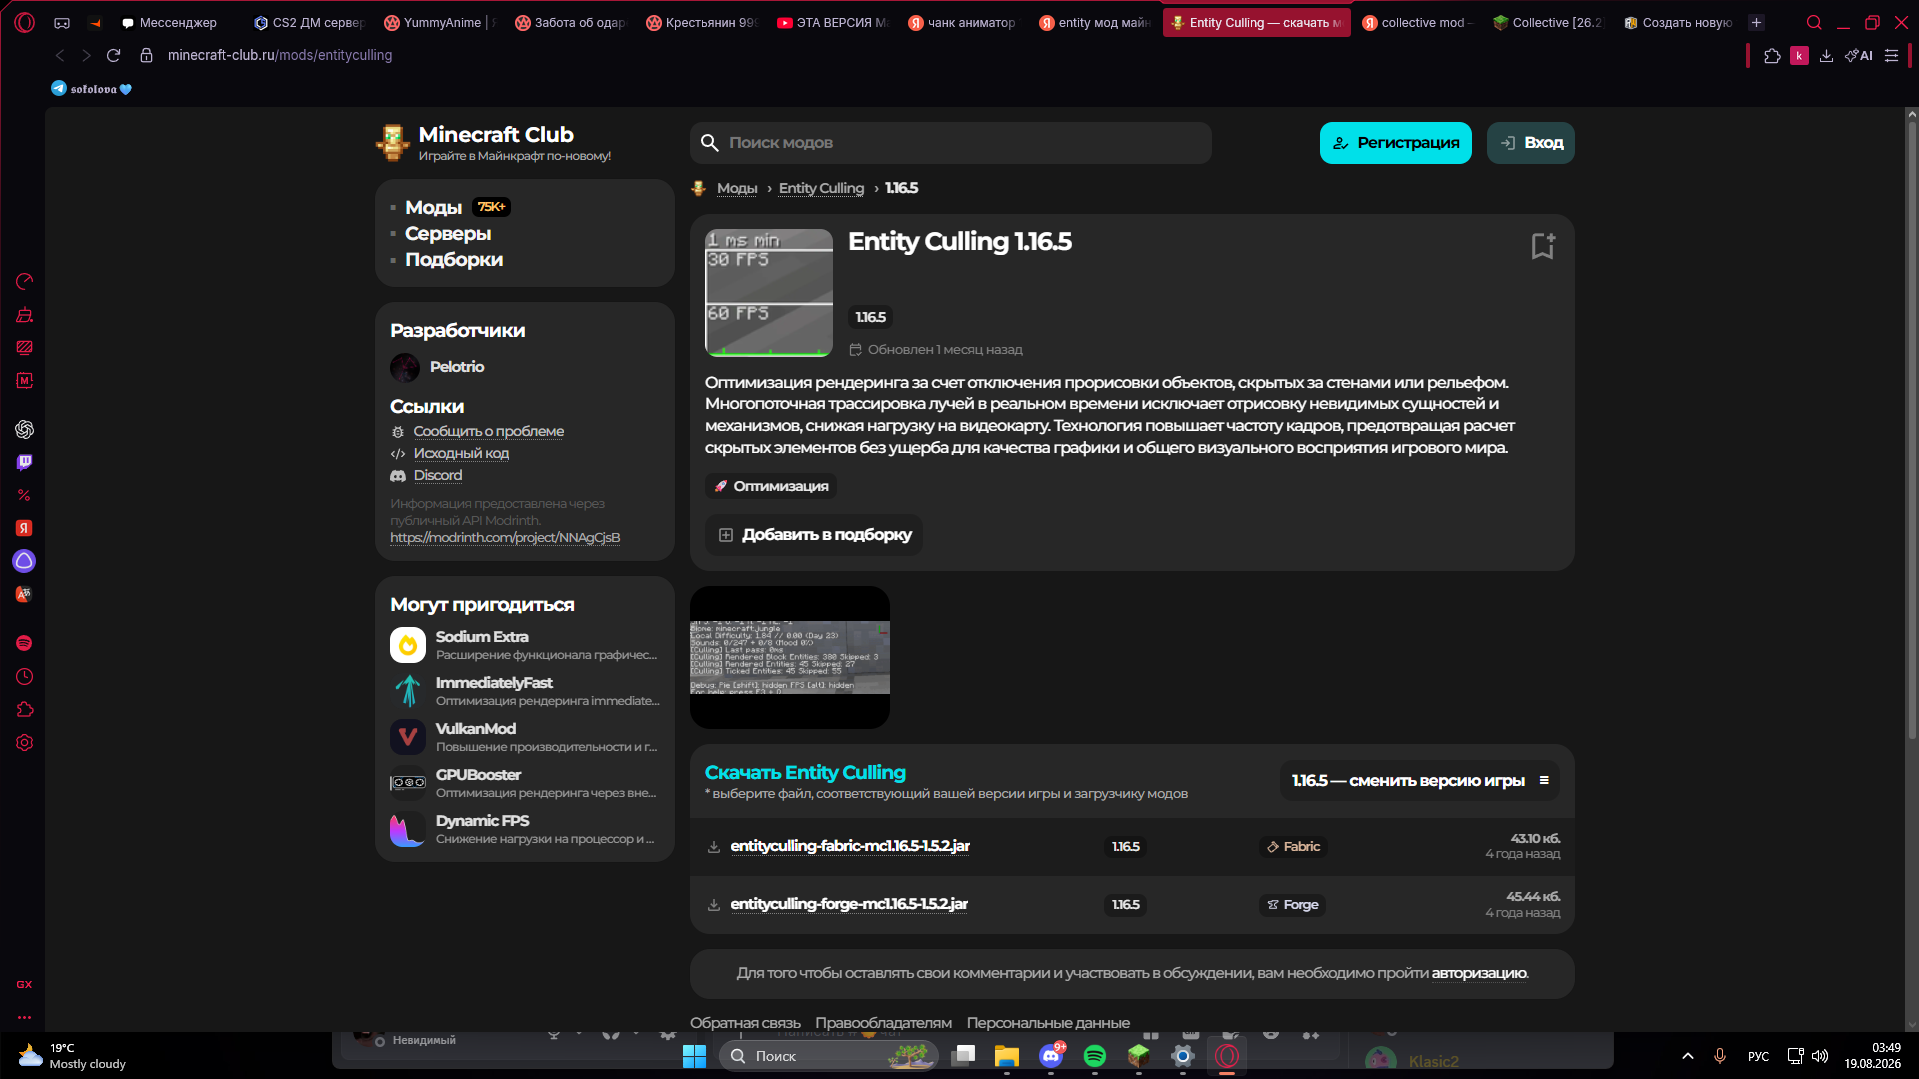Image resolution: width=1919 pixels, height=1079 pixels.
Task: Reload the current page
Action: point(114,56)
